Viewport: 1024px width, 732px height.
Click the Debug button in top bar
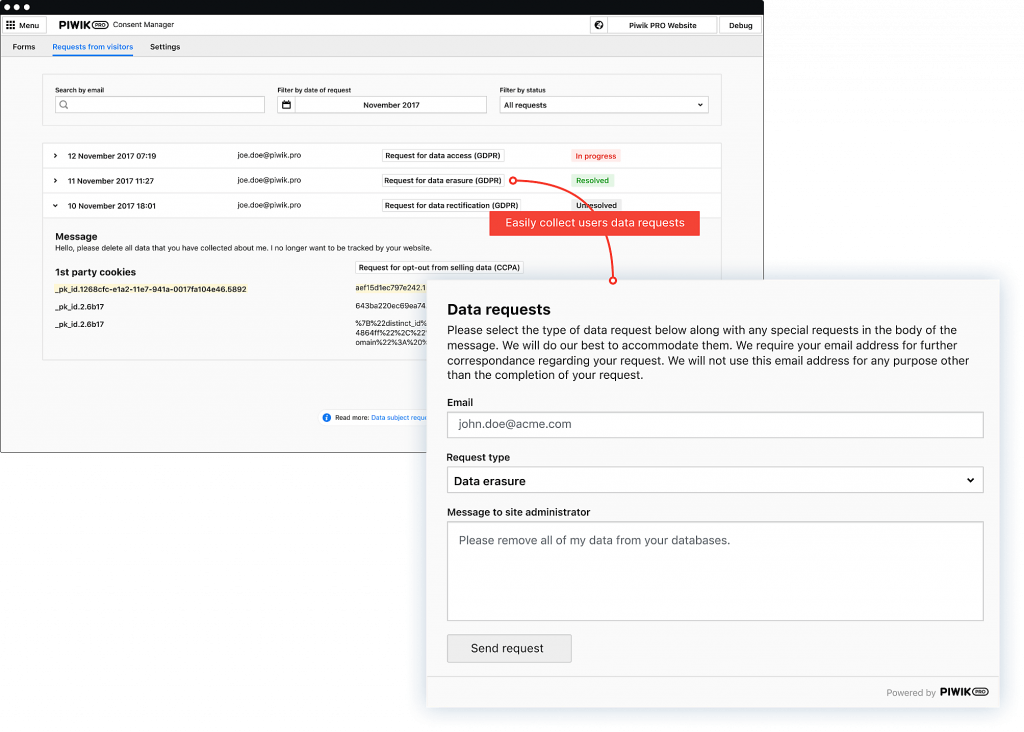click(x=740, y=24)
